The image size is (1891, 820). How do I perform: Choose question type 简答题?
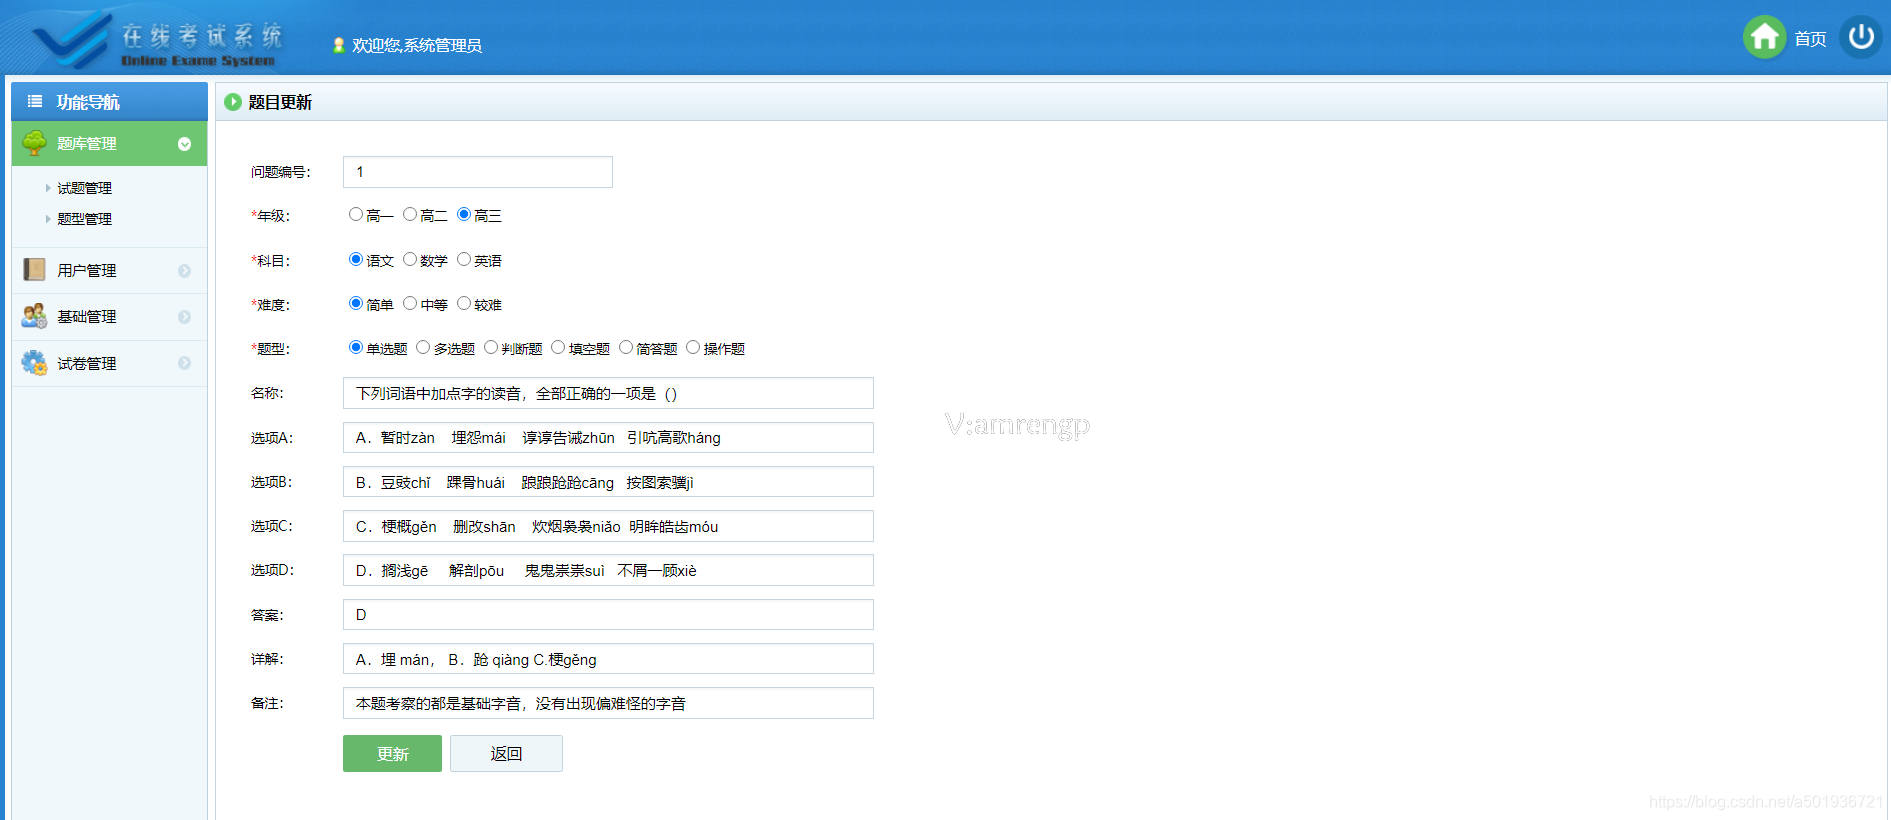coord(626,347)
